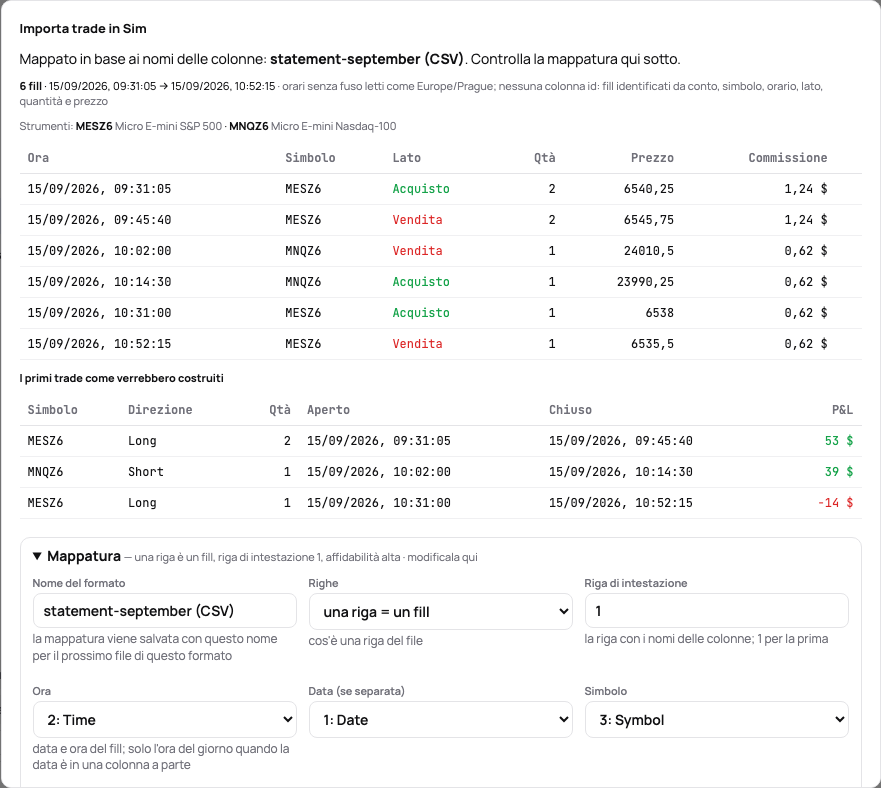The image size is (881, 788).
Task: Open the Data (se separata) dropdown '1: Date'
Action: (x=440, y=719)
